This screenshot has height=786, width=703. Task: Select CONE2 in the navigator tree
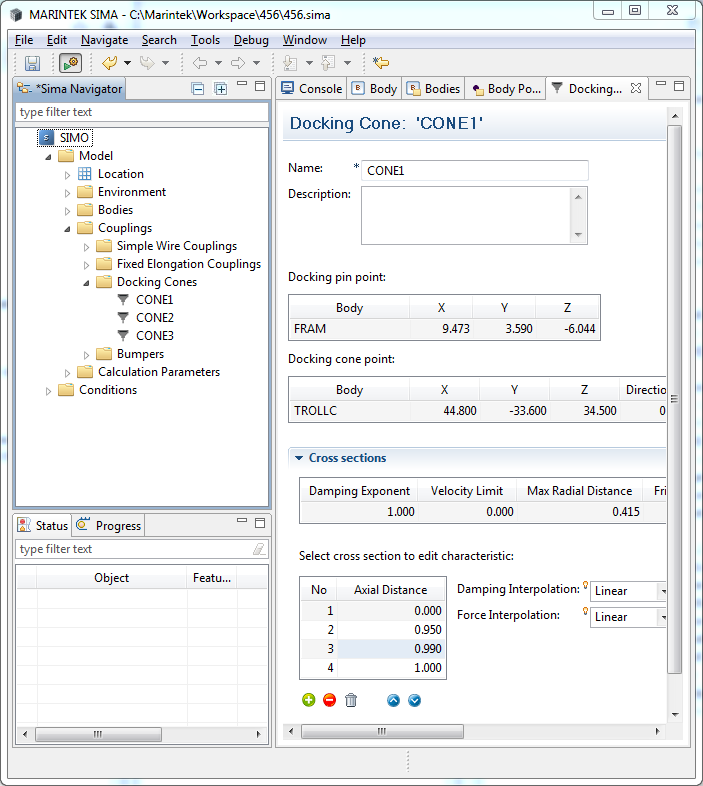pyautogui.click(x=154, y=318)
